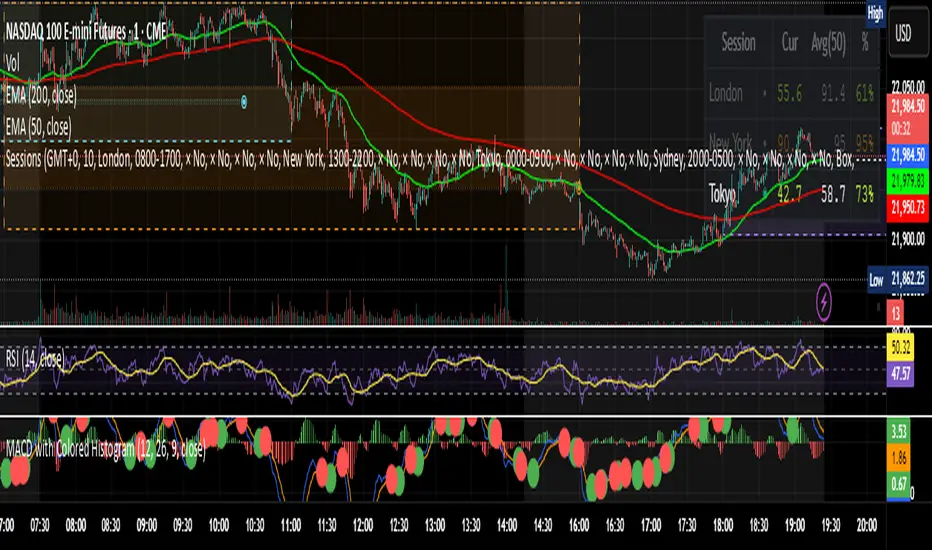932x550 pixels.
Task: Click the 00:32 countdown timer label
Action: pos(900,128)
